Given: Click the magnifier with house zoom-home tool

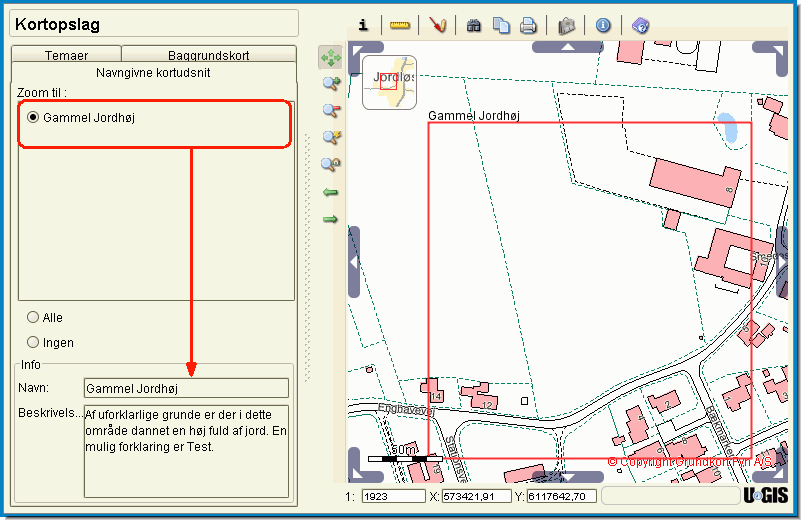Looking at the screenshot, I should pos(331,164).
